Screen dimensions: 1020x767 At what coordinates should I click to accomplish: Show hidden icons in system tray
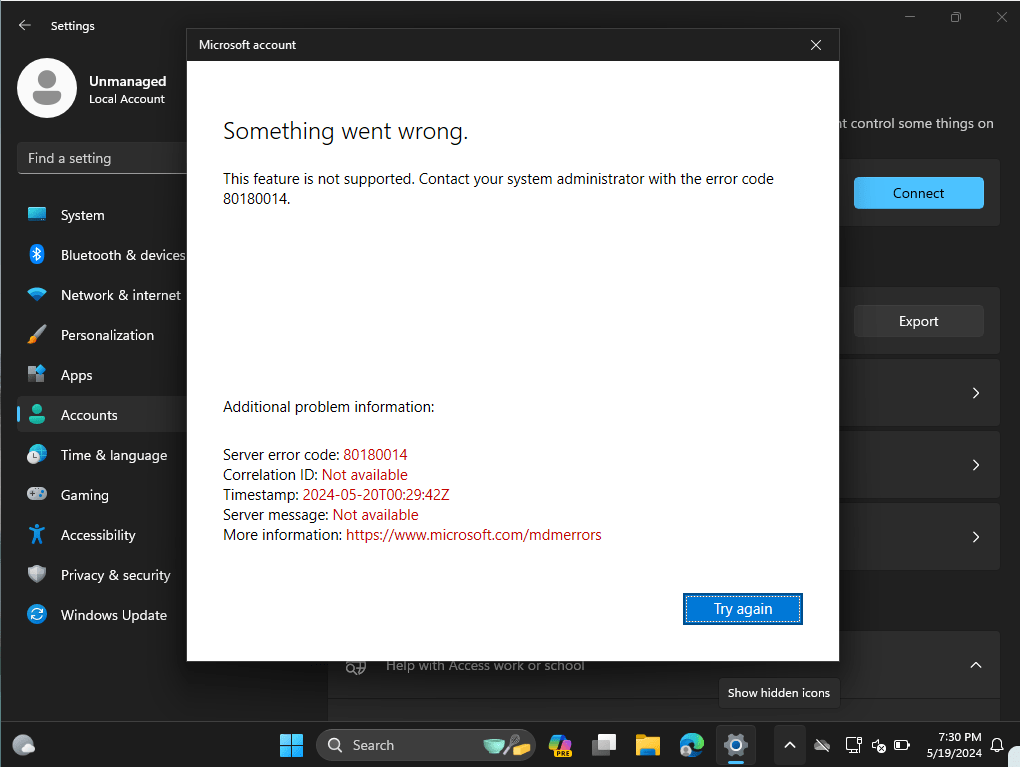coord(789,745)
